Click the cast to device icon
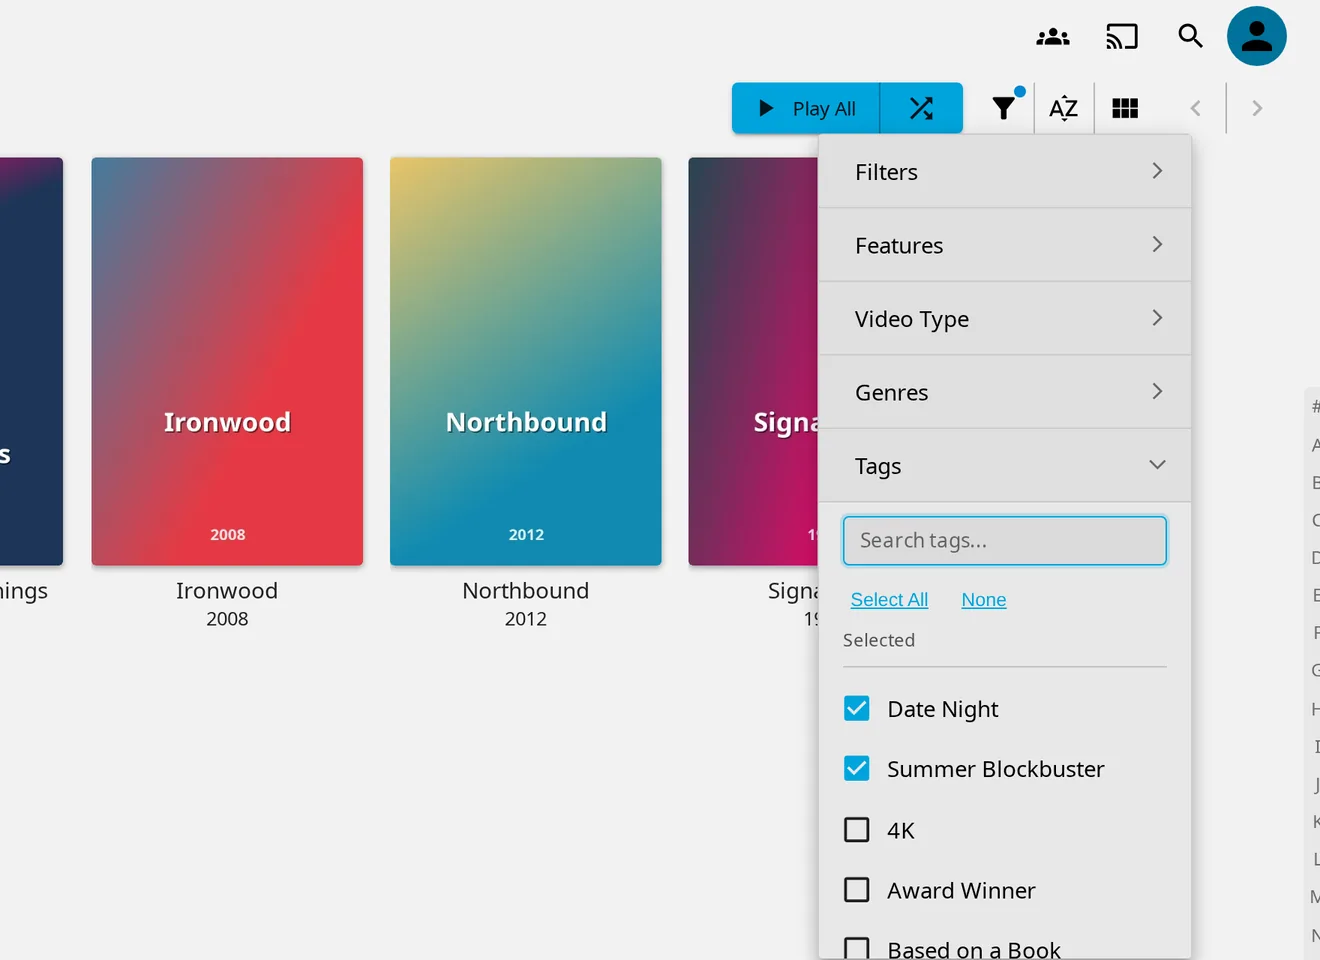The height and width of the screenshot is (960, 1320). 1122,37
